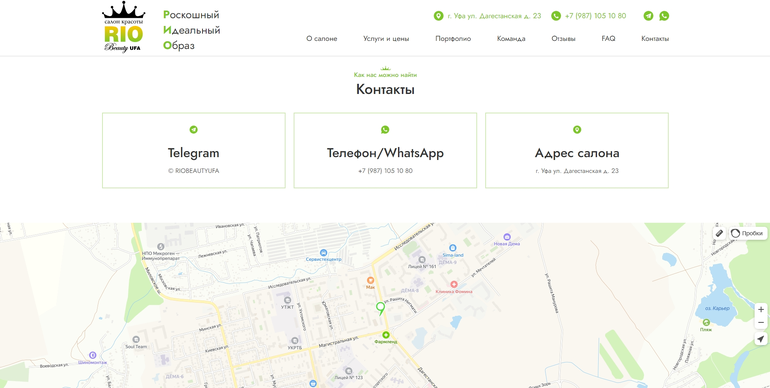Image resolution: width=770 pixels, height=388 pixels.
Task: Click the ДЁМА-6 district label on map
Action: (174, 376)
